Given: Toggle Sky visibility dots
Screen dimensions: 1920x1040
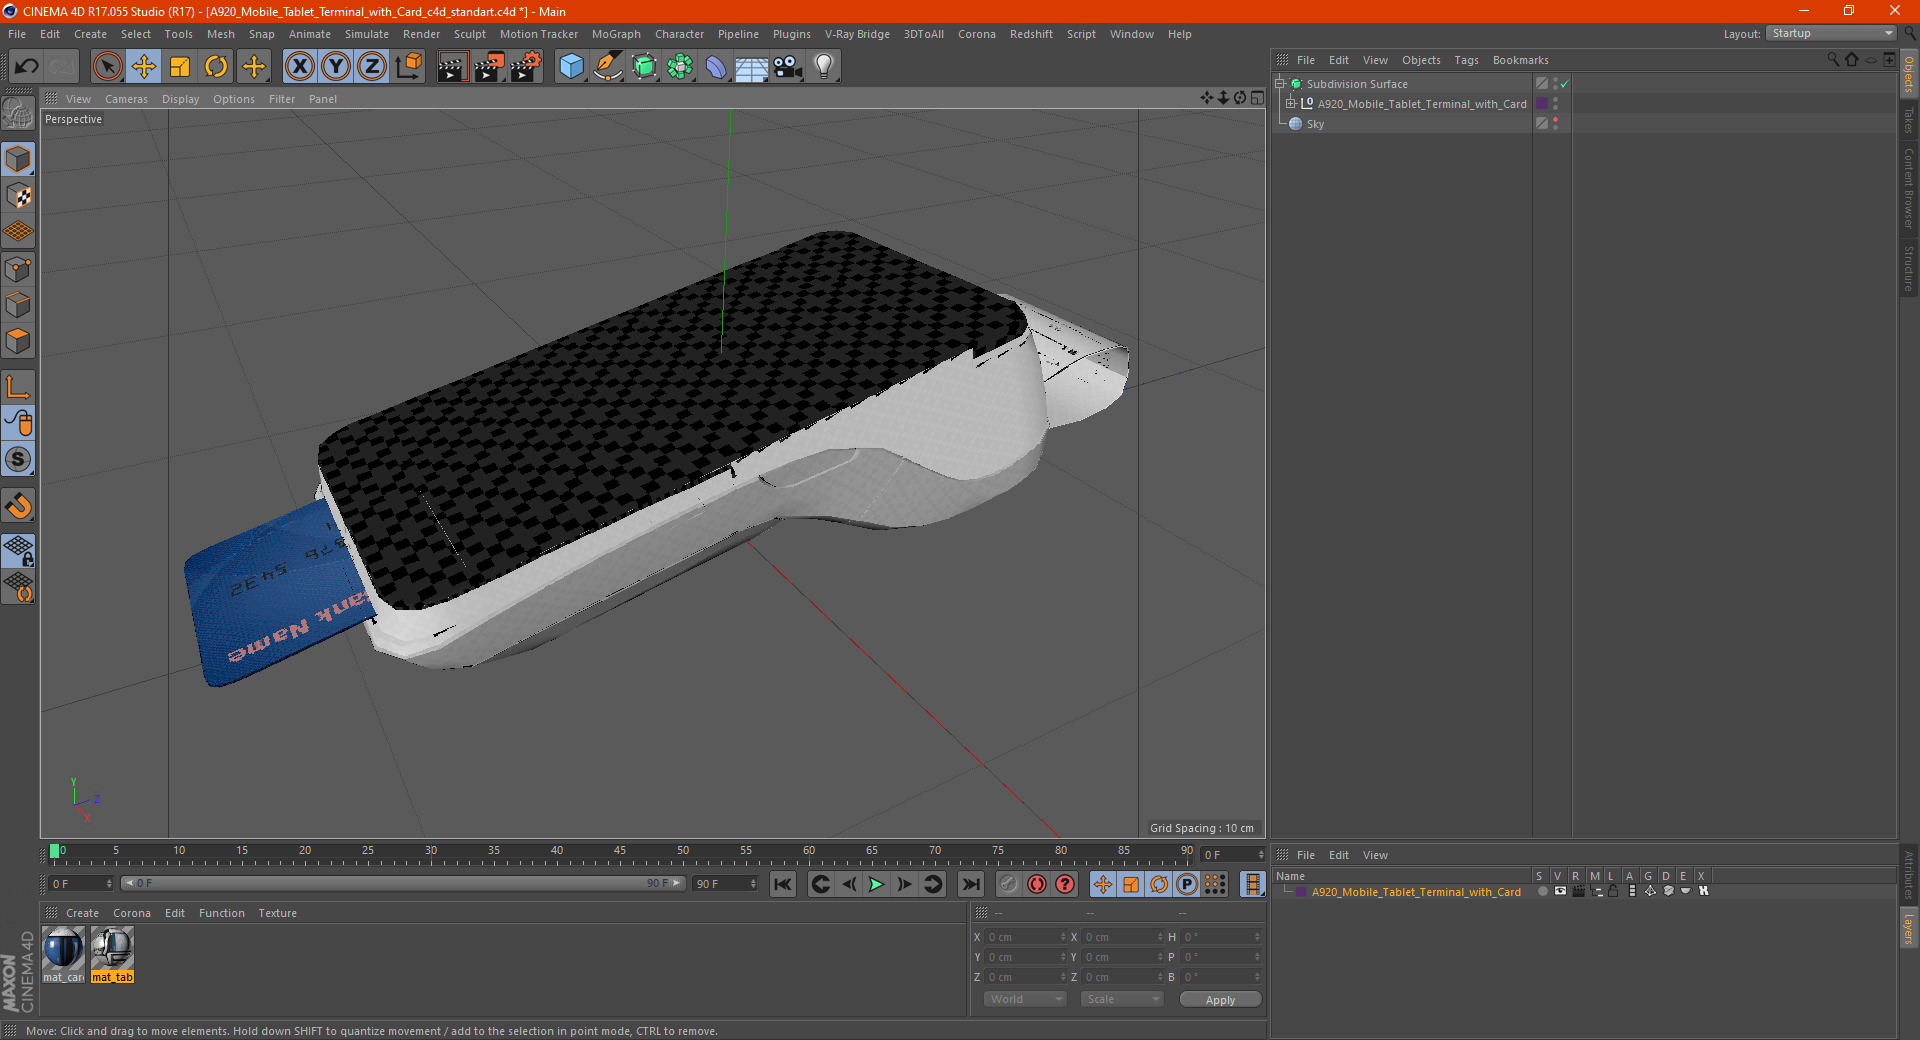Looking at the screenshot, I should (1555, 124).
